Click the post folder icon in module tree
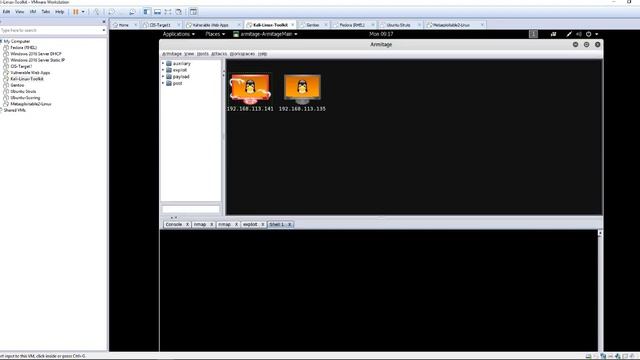This screenshot has width=640, height=360. (169, 83)
